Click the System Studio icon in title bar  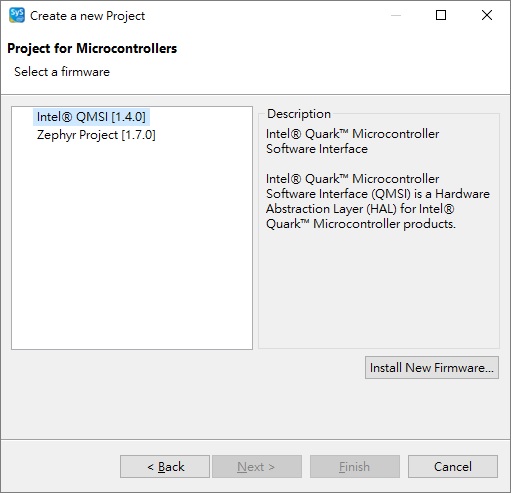pos(17,15)
